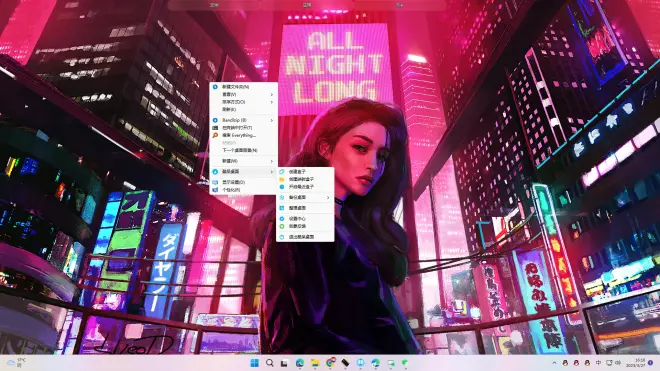Click the Bandizip icon in context menu
The width and height of the screenshot is (660, 371).
[x=215, y=120]
